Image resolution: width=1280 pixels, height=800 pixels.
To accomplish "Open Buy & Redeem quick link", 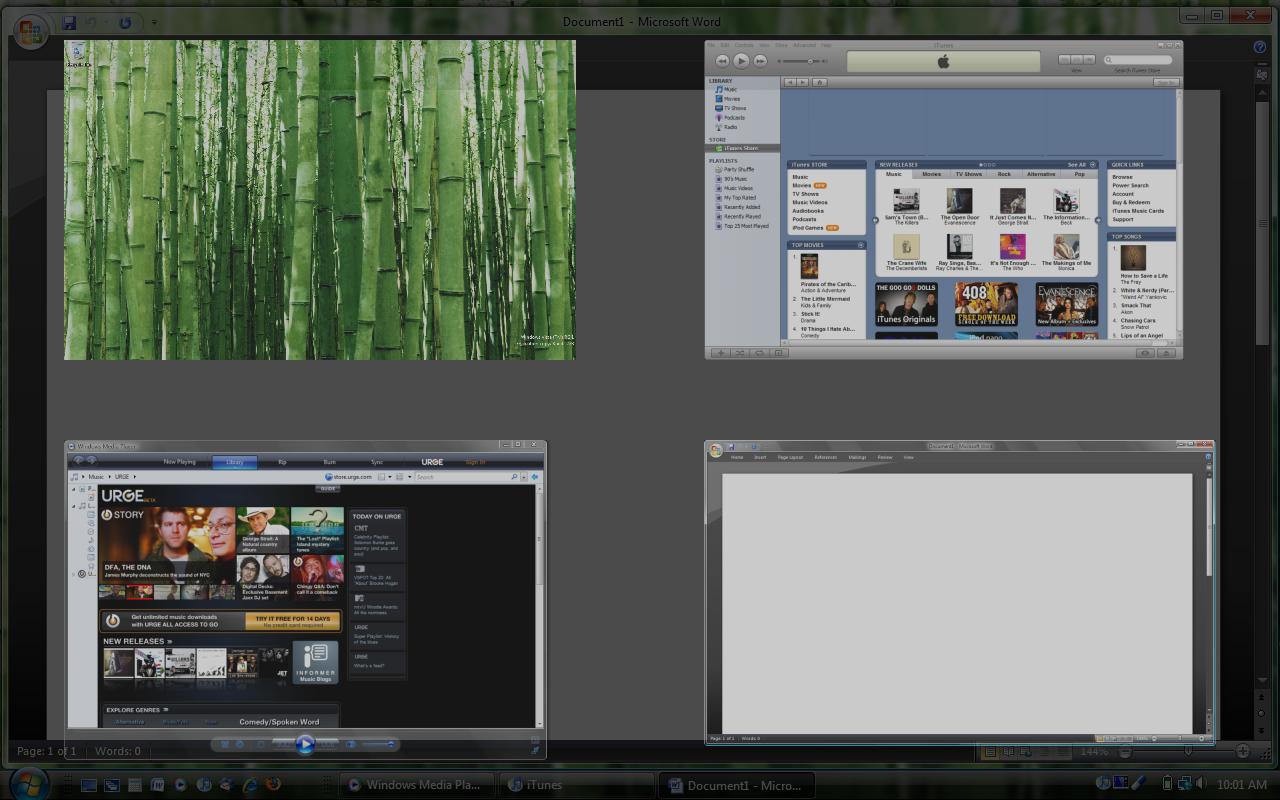I will coord(1131,202).
